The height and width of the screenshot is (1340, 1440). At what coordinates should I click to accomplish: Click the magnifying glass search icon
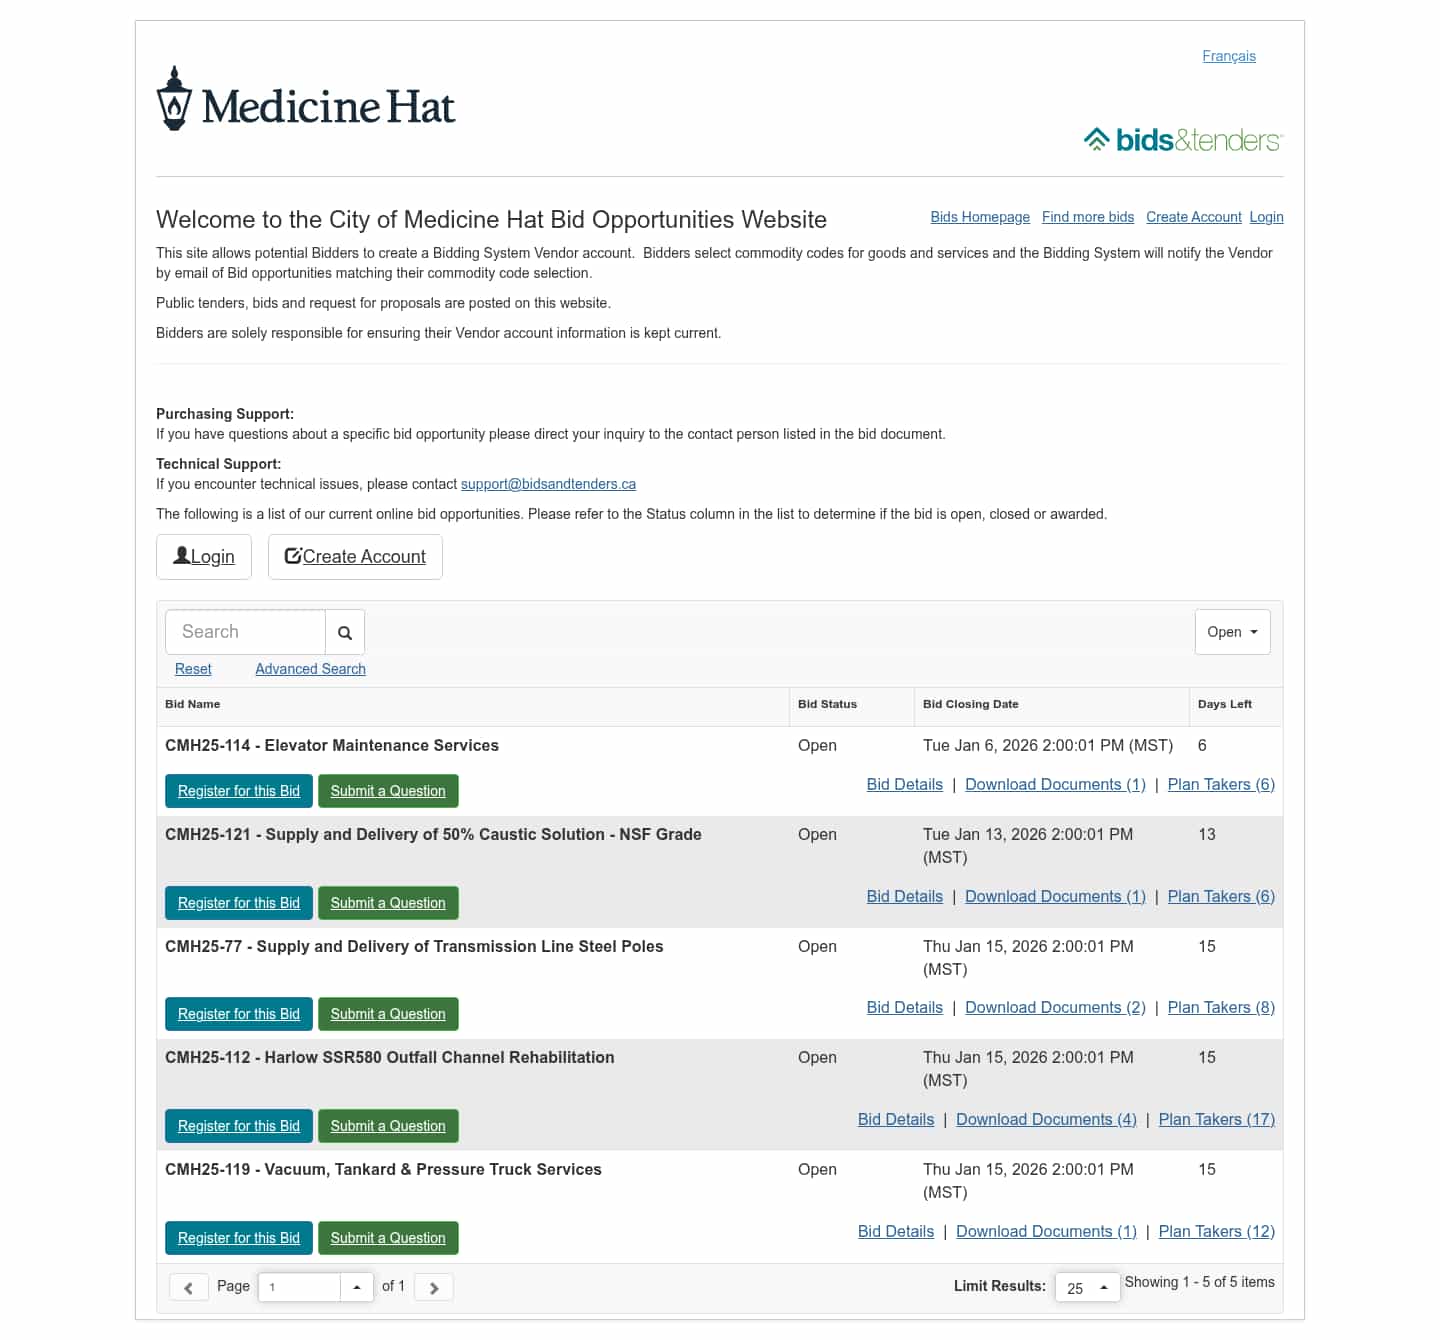(x=345, y=633)
